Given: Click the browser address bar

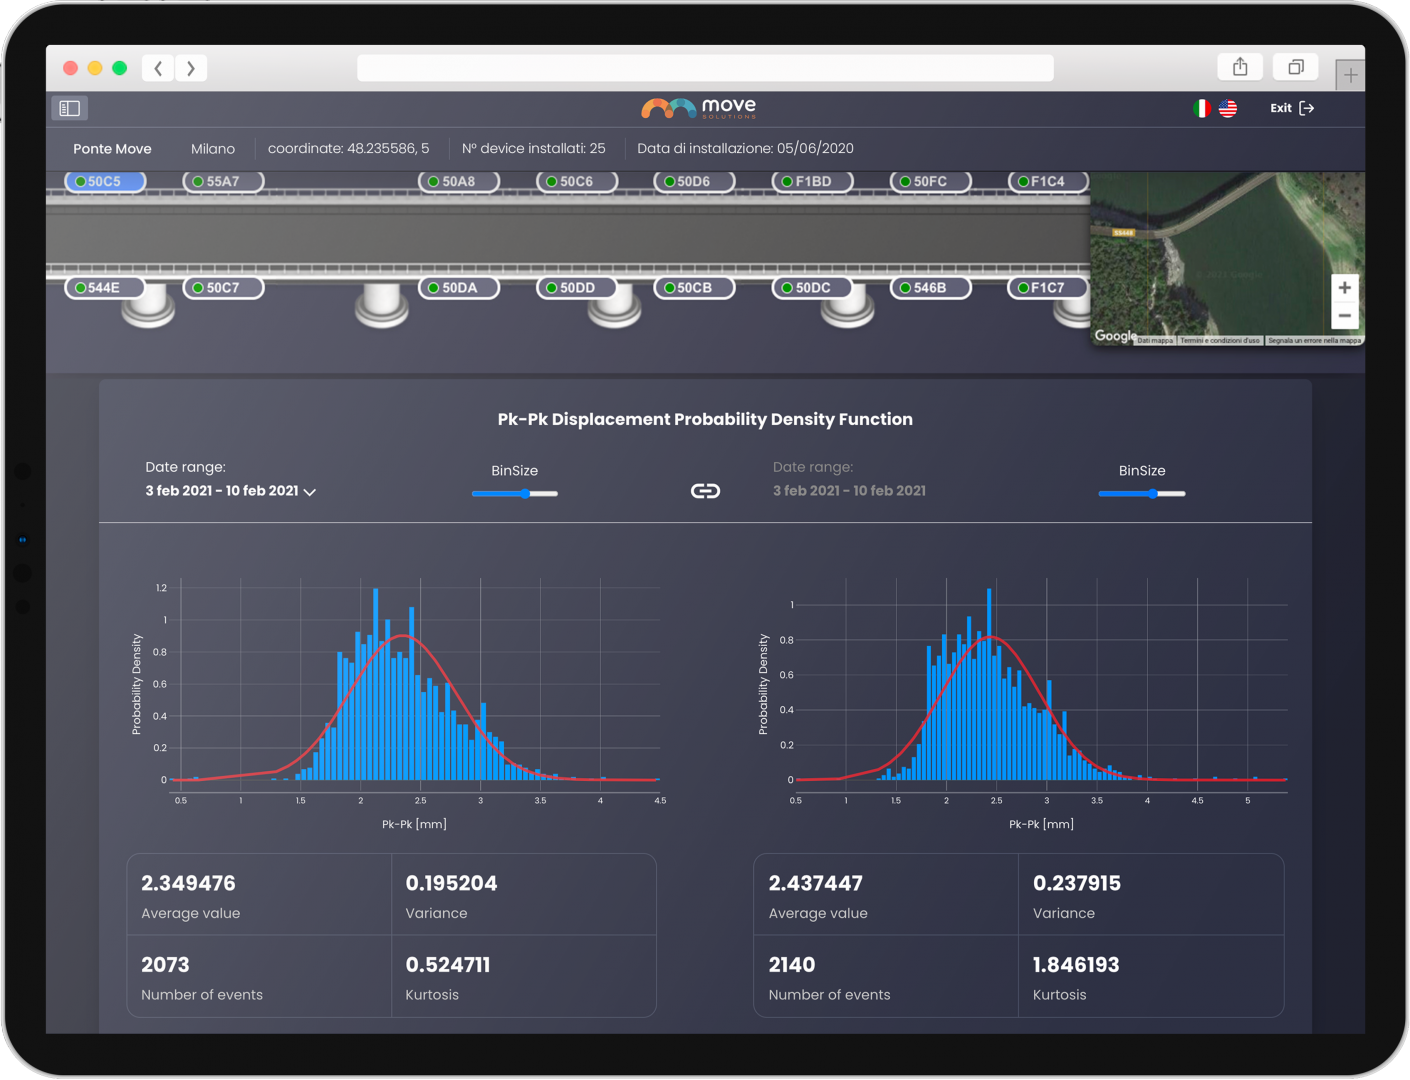Looking at the screenshot, I should pos(705,68).
